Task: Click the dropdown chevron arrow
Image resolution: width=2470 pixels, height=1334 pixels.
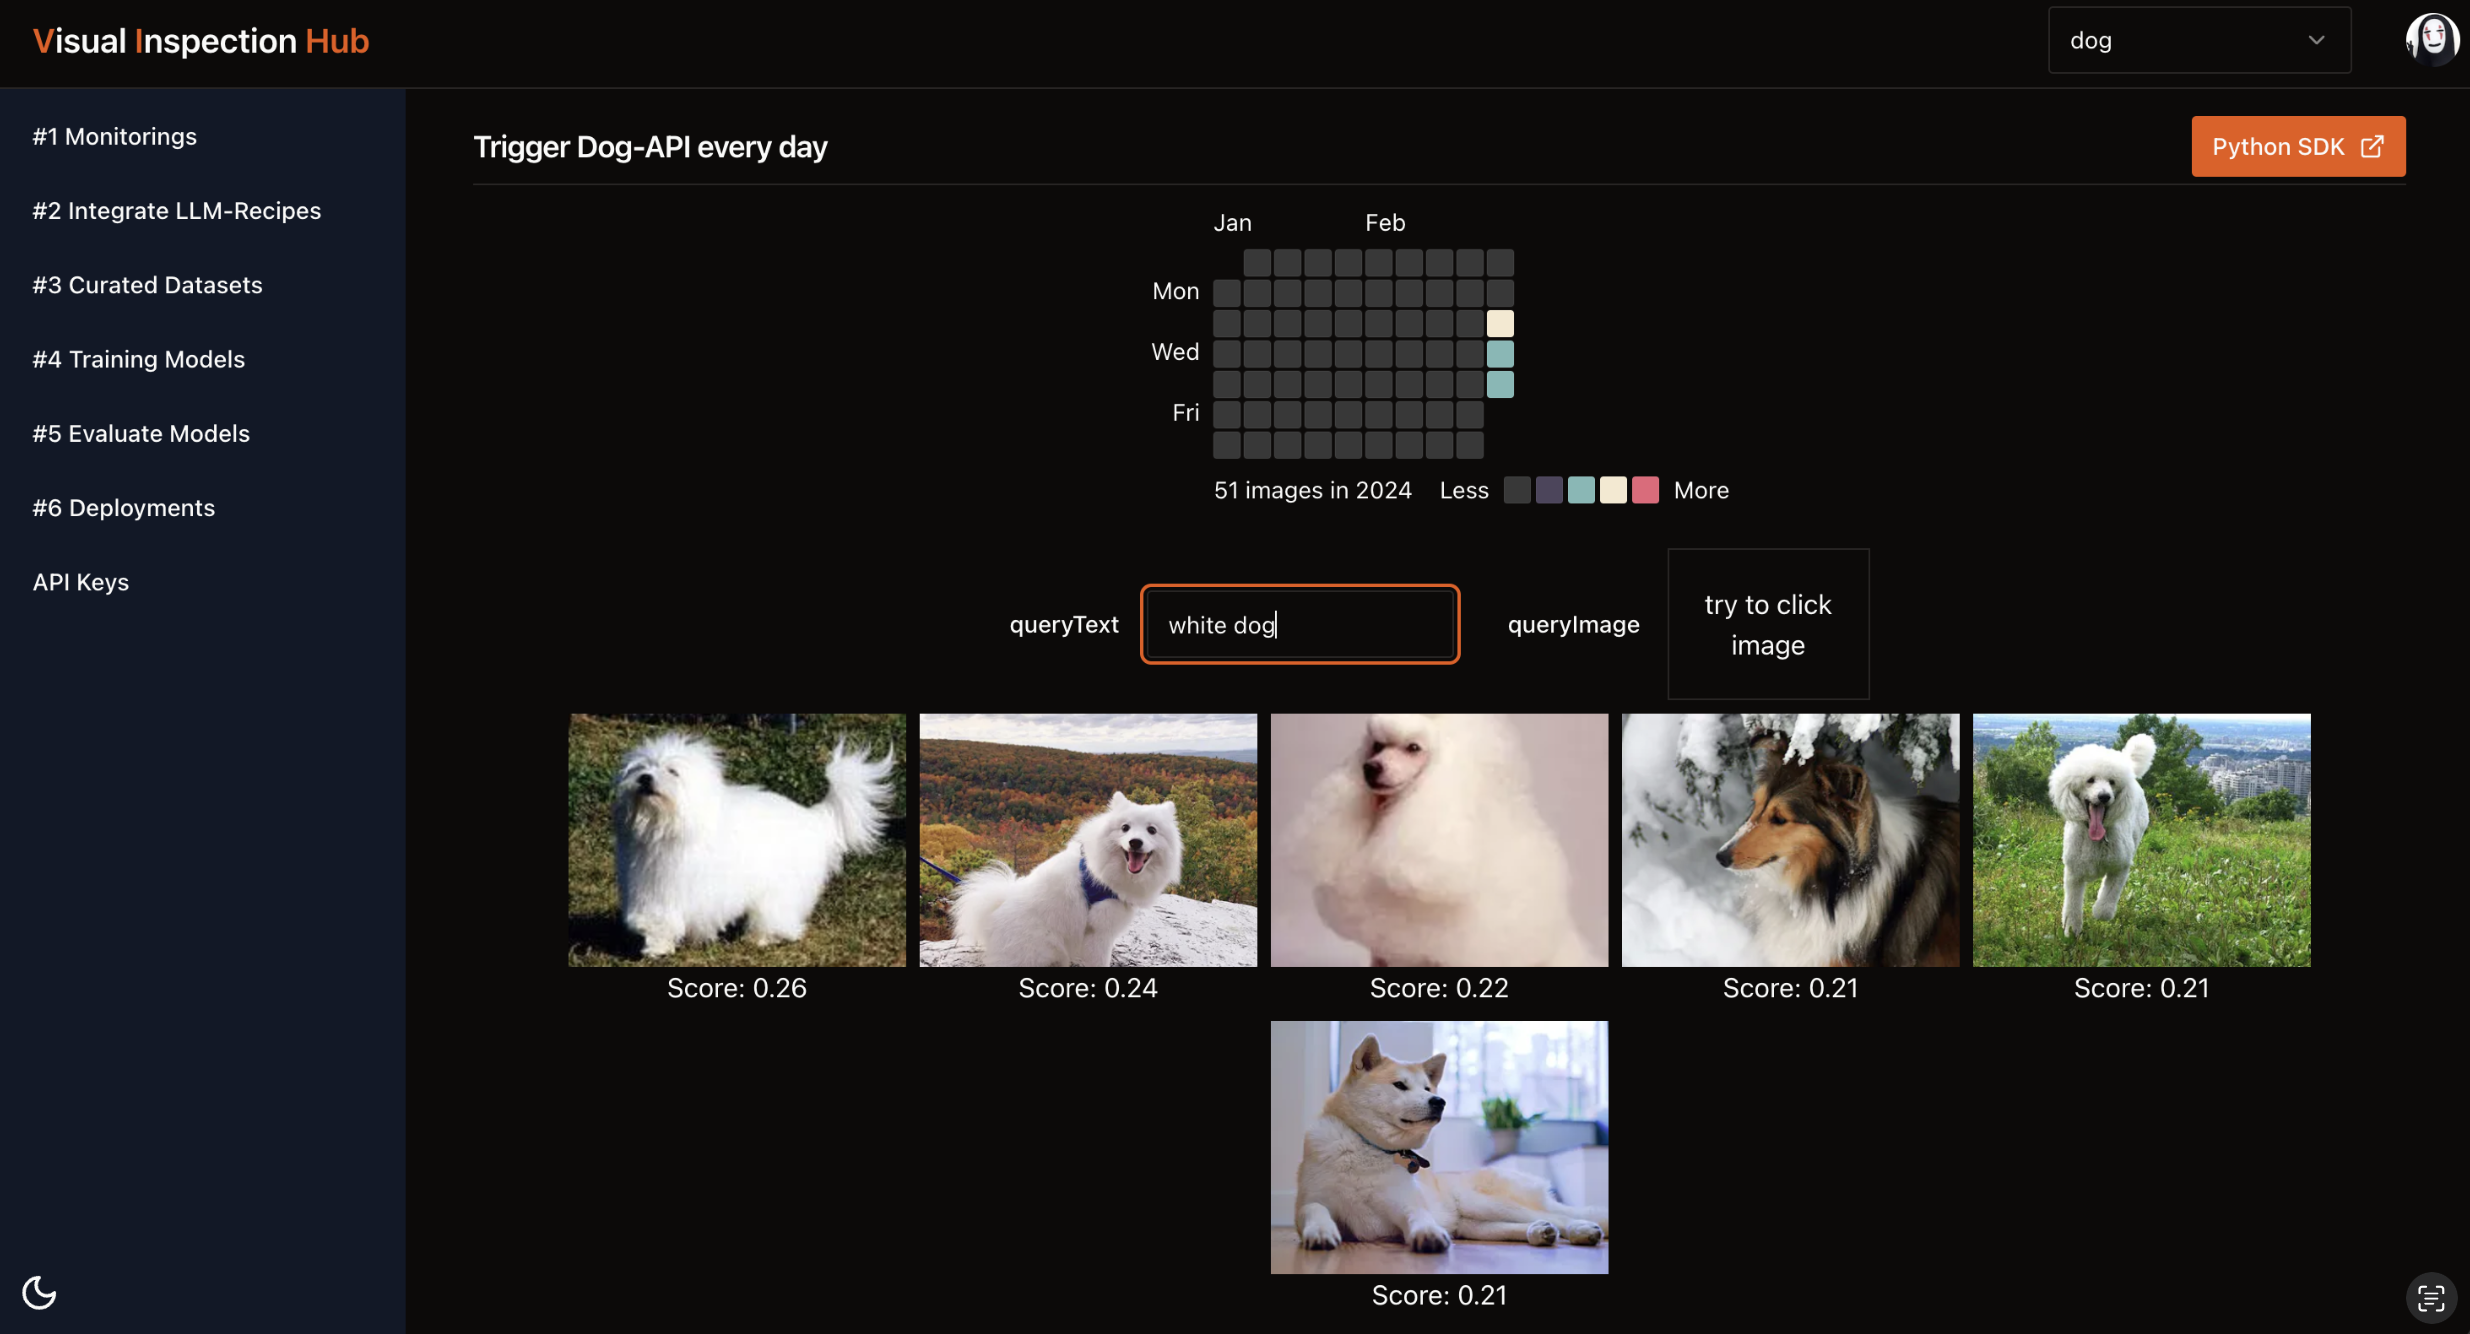Action: tap(2316, 40)
